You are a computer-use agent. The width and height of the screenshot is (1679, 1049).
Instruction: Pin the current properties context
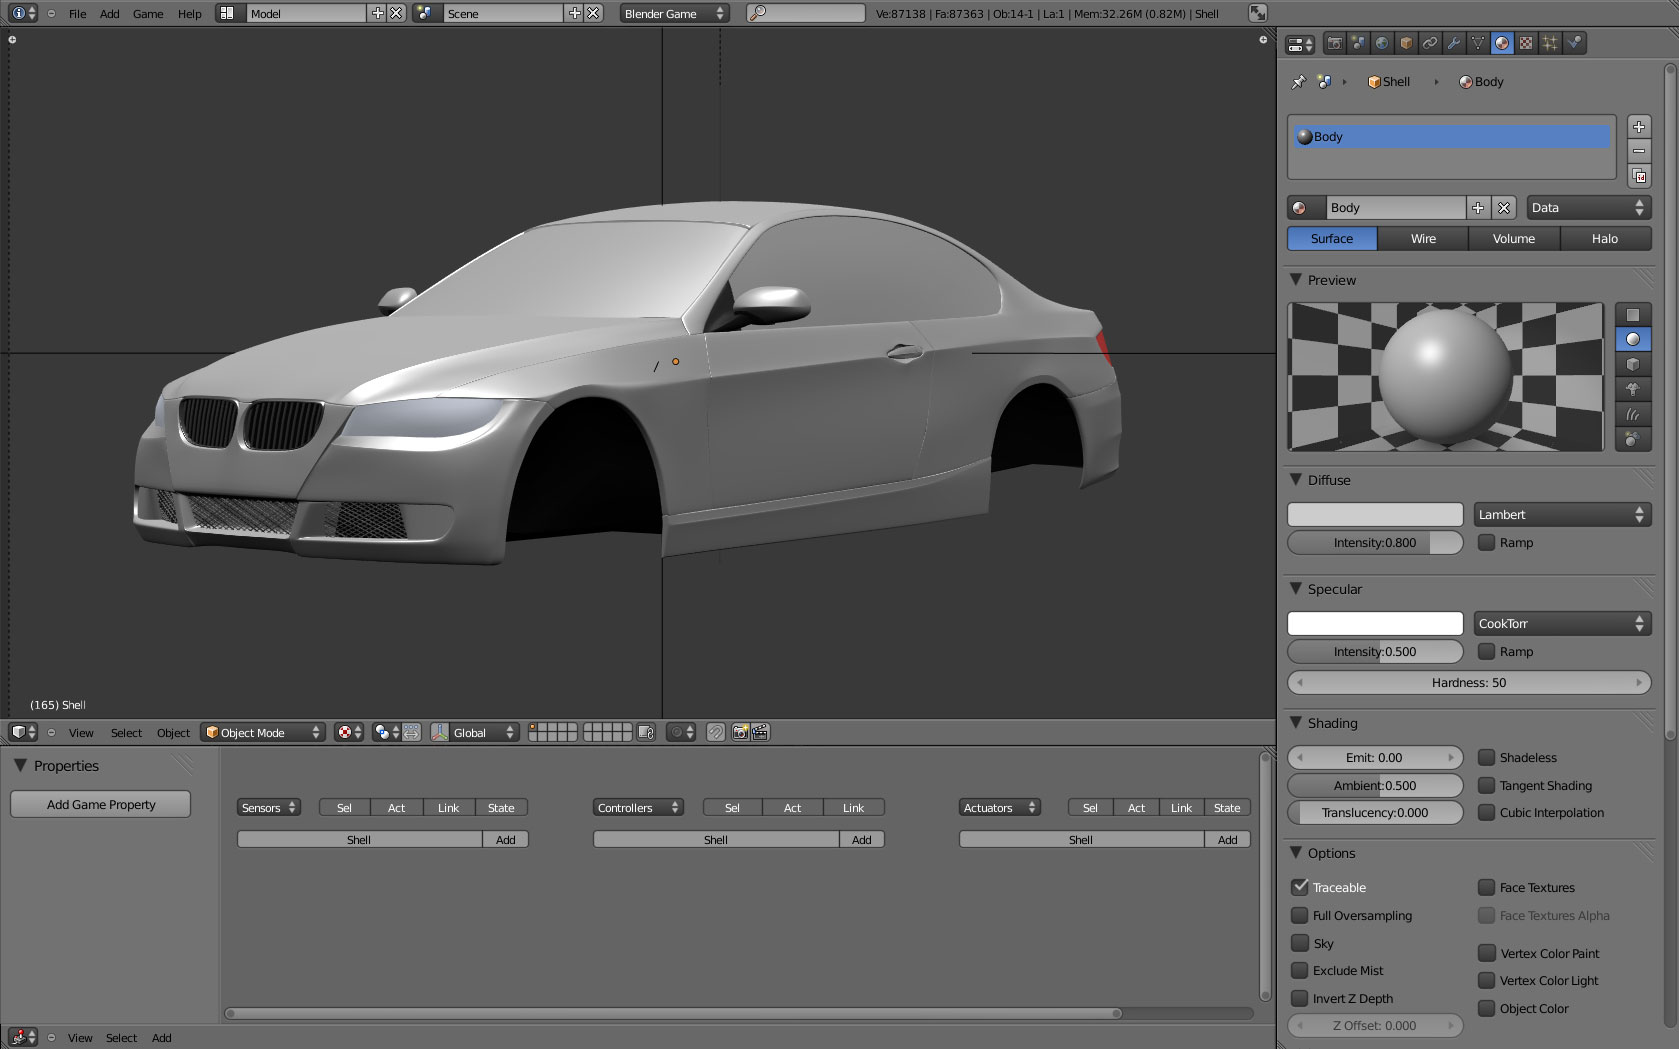[x=1299, y=81]
